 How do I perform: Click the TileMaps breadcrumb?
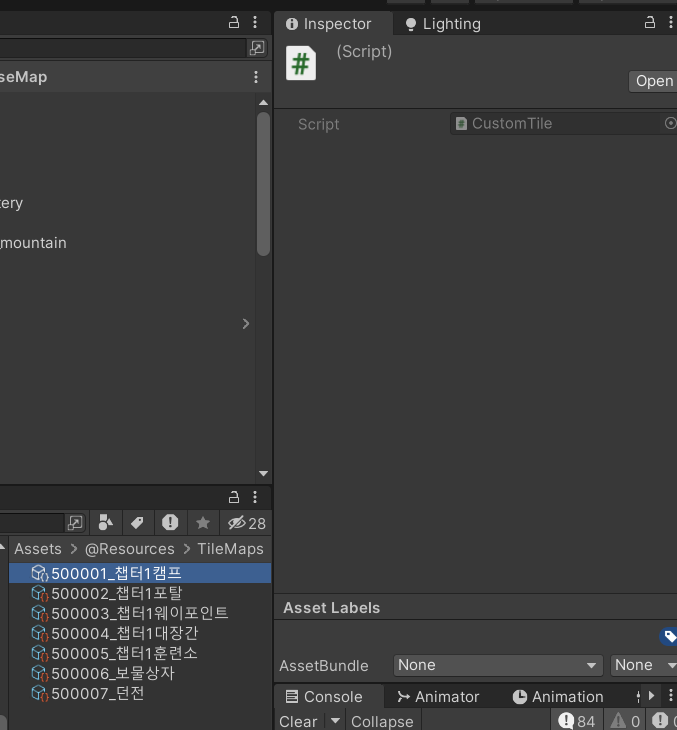230,549
